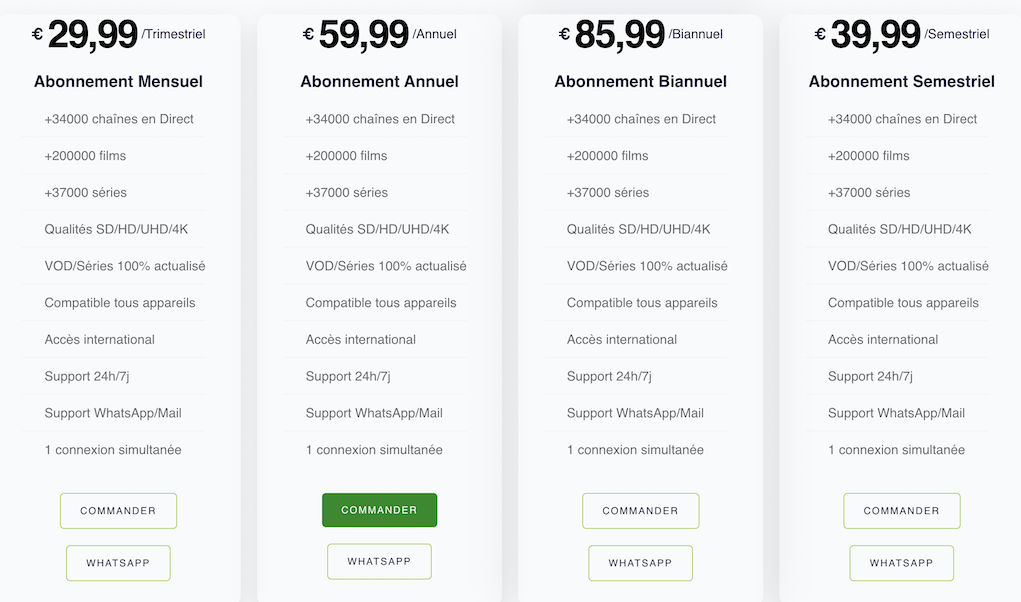
Task: Click the Abonnement Biannuel heading
Action: pos(640,82)
